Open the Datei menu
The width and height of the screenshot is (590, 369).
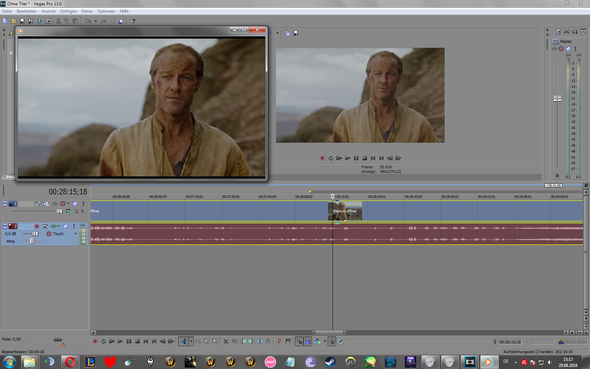(7, 11)
